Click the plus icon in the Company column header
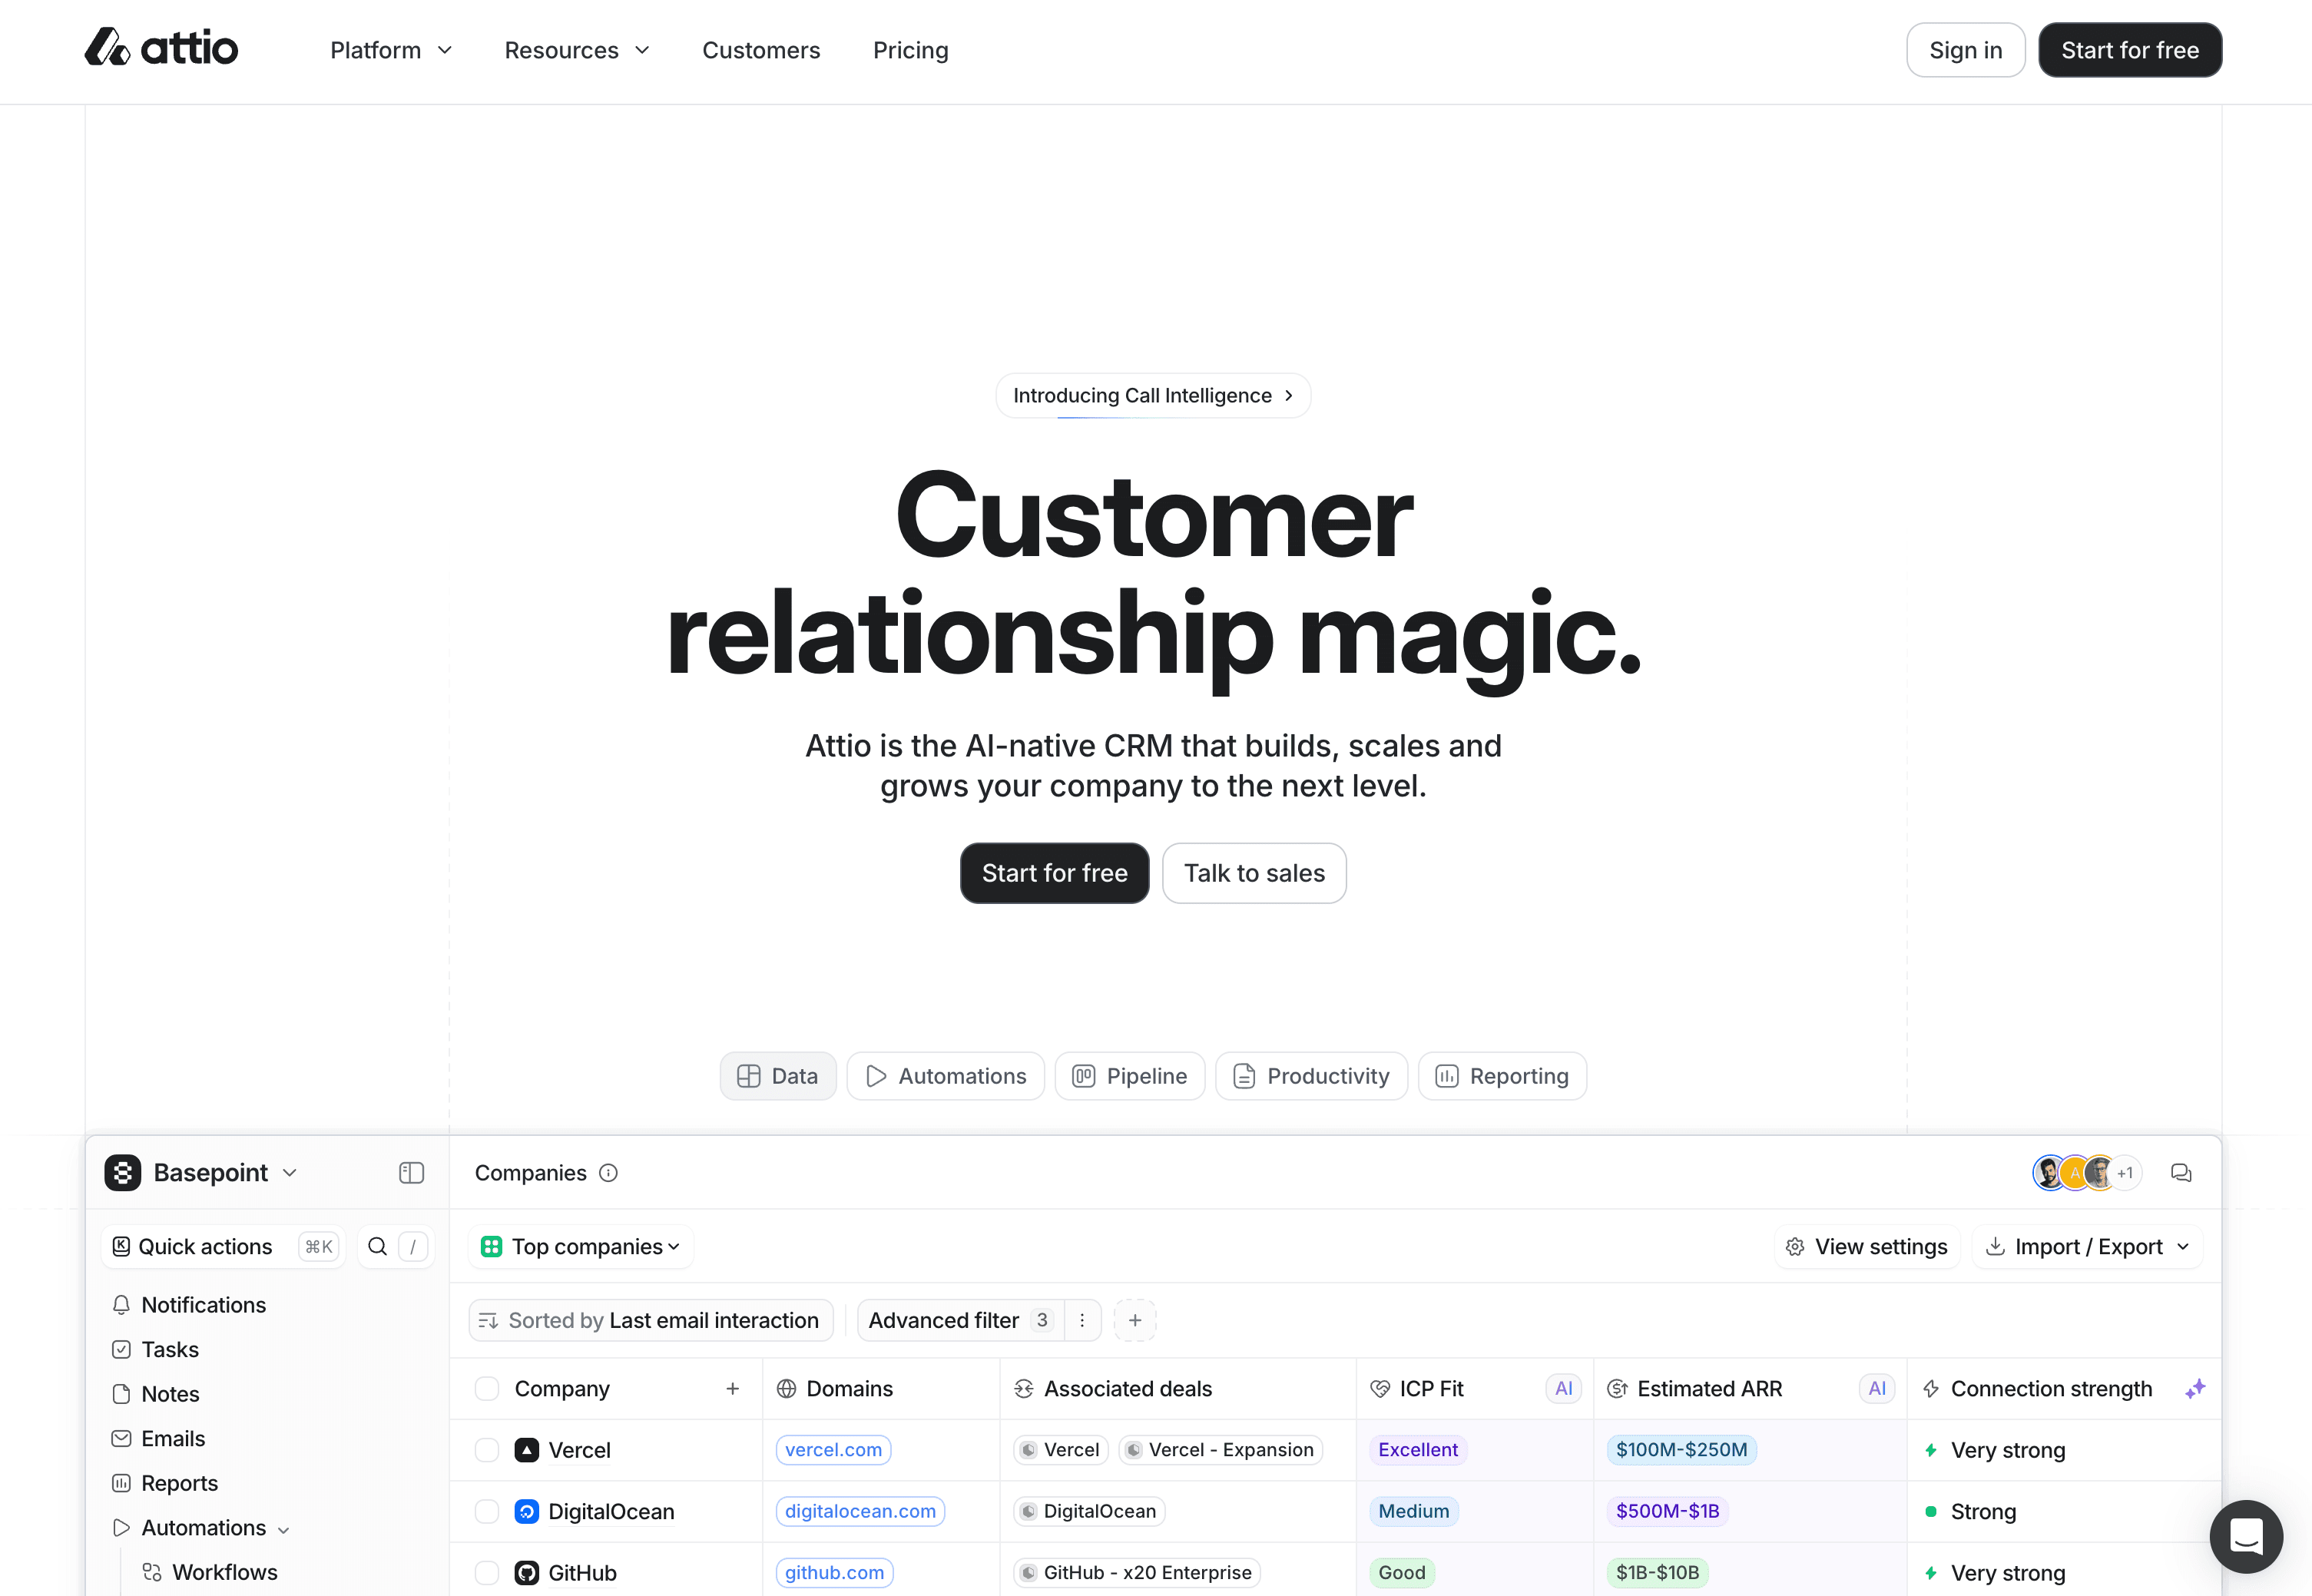Viewport: 2312px width, 1596px height. [733, 1389]
